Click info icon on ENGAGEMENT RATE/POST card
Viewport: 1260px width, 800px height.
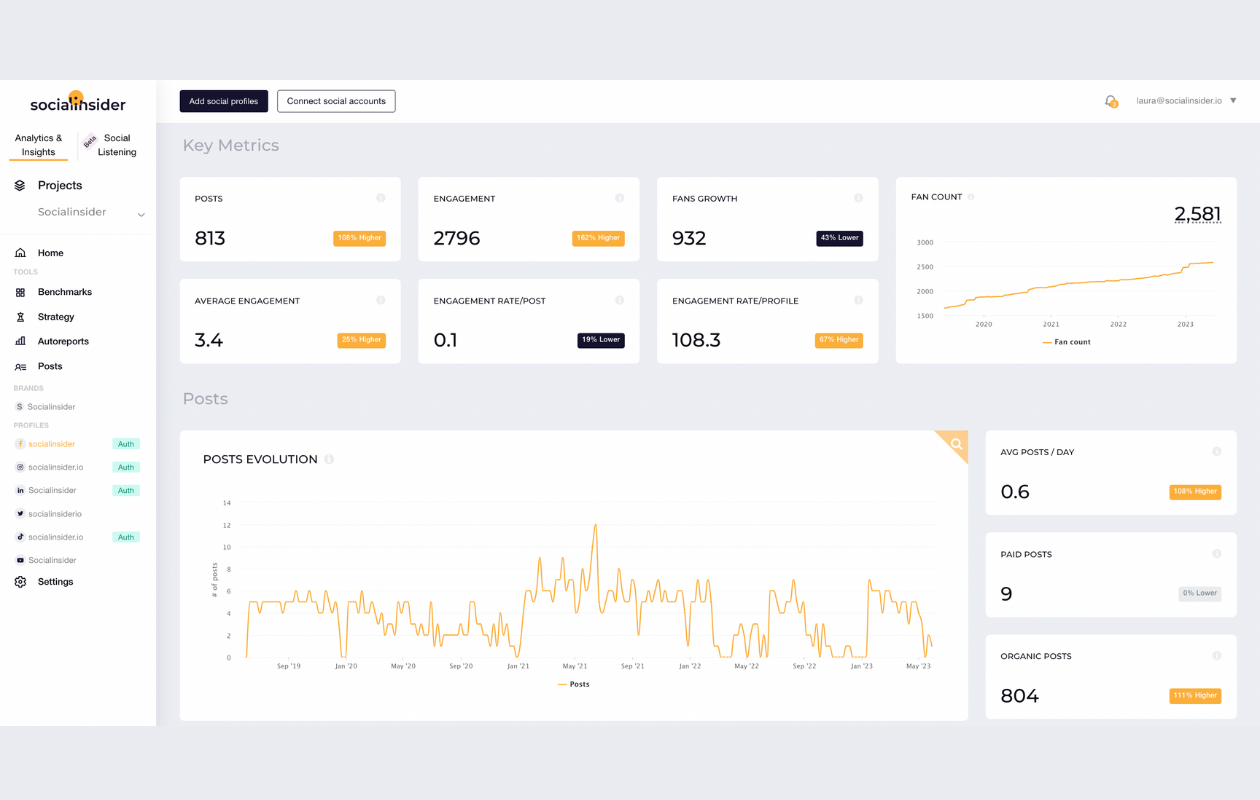(x=619, y=300)
